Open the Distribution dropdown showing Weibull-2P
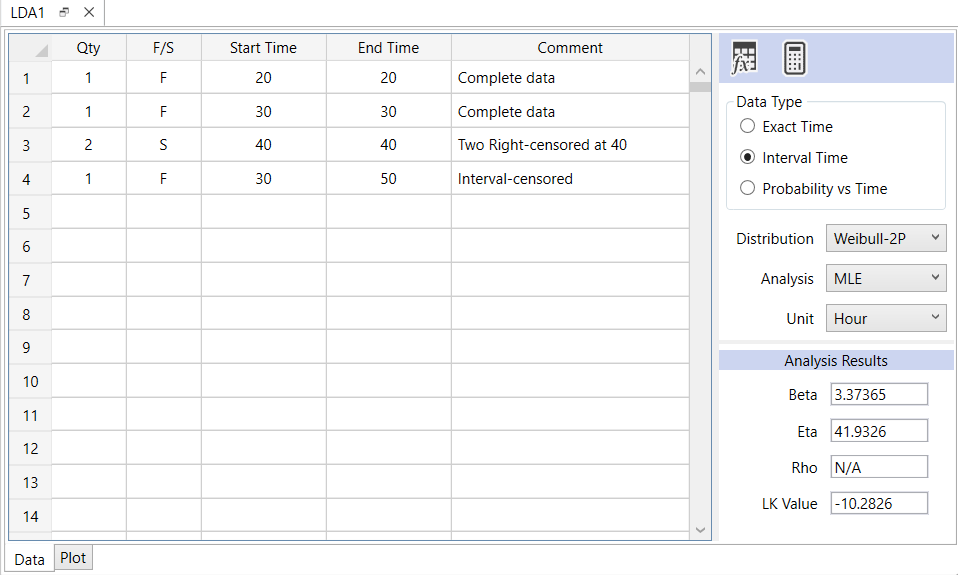958x575 pixels. pyautogui.click(x=886, y=238)
